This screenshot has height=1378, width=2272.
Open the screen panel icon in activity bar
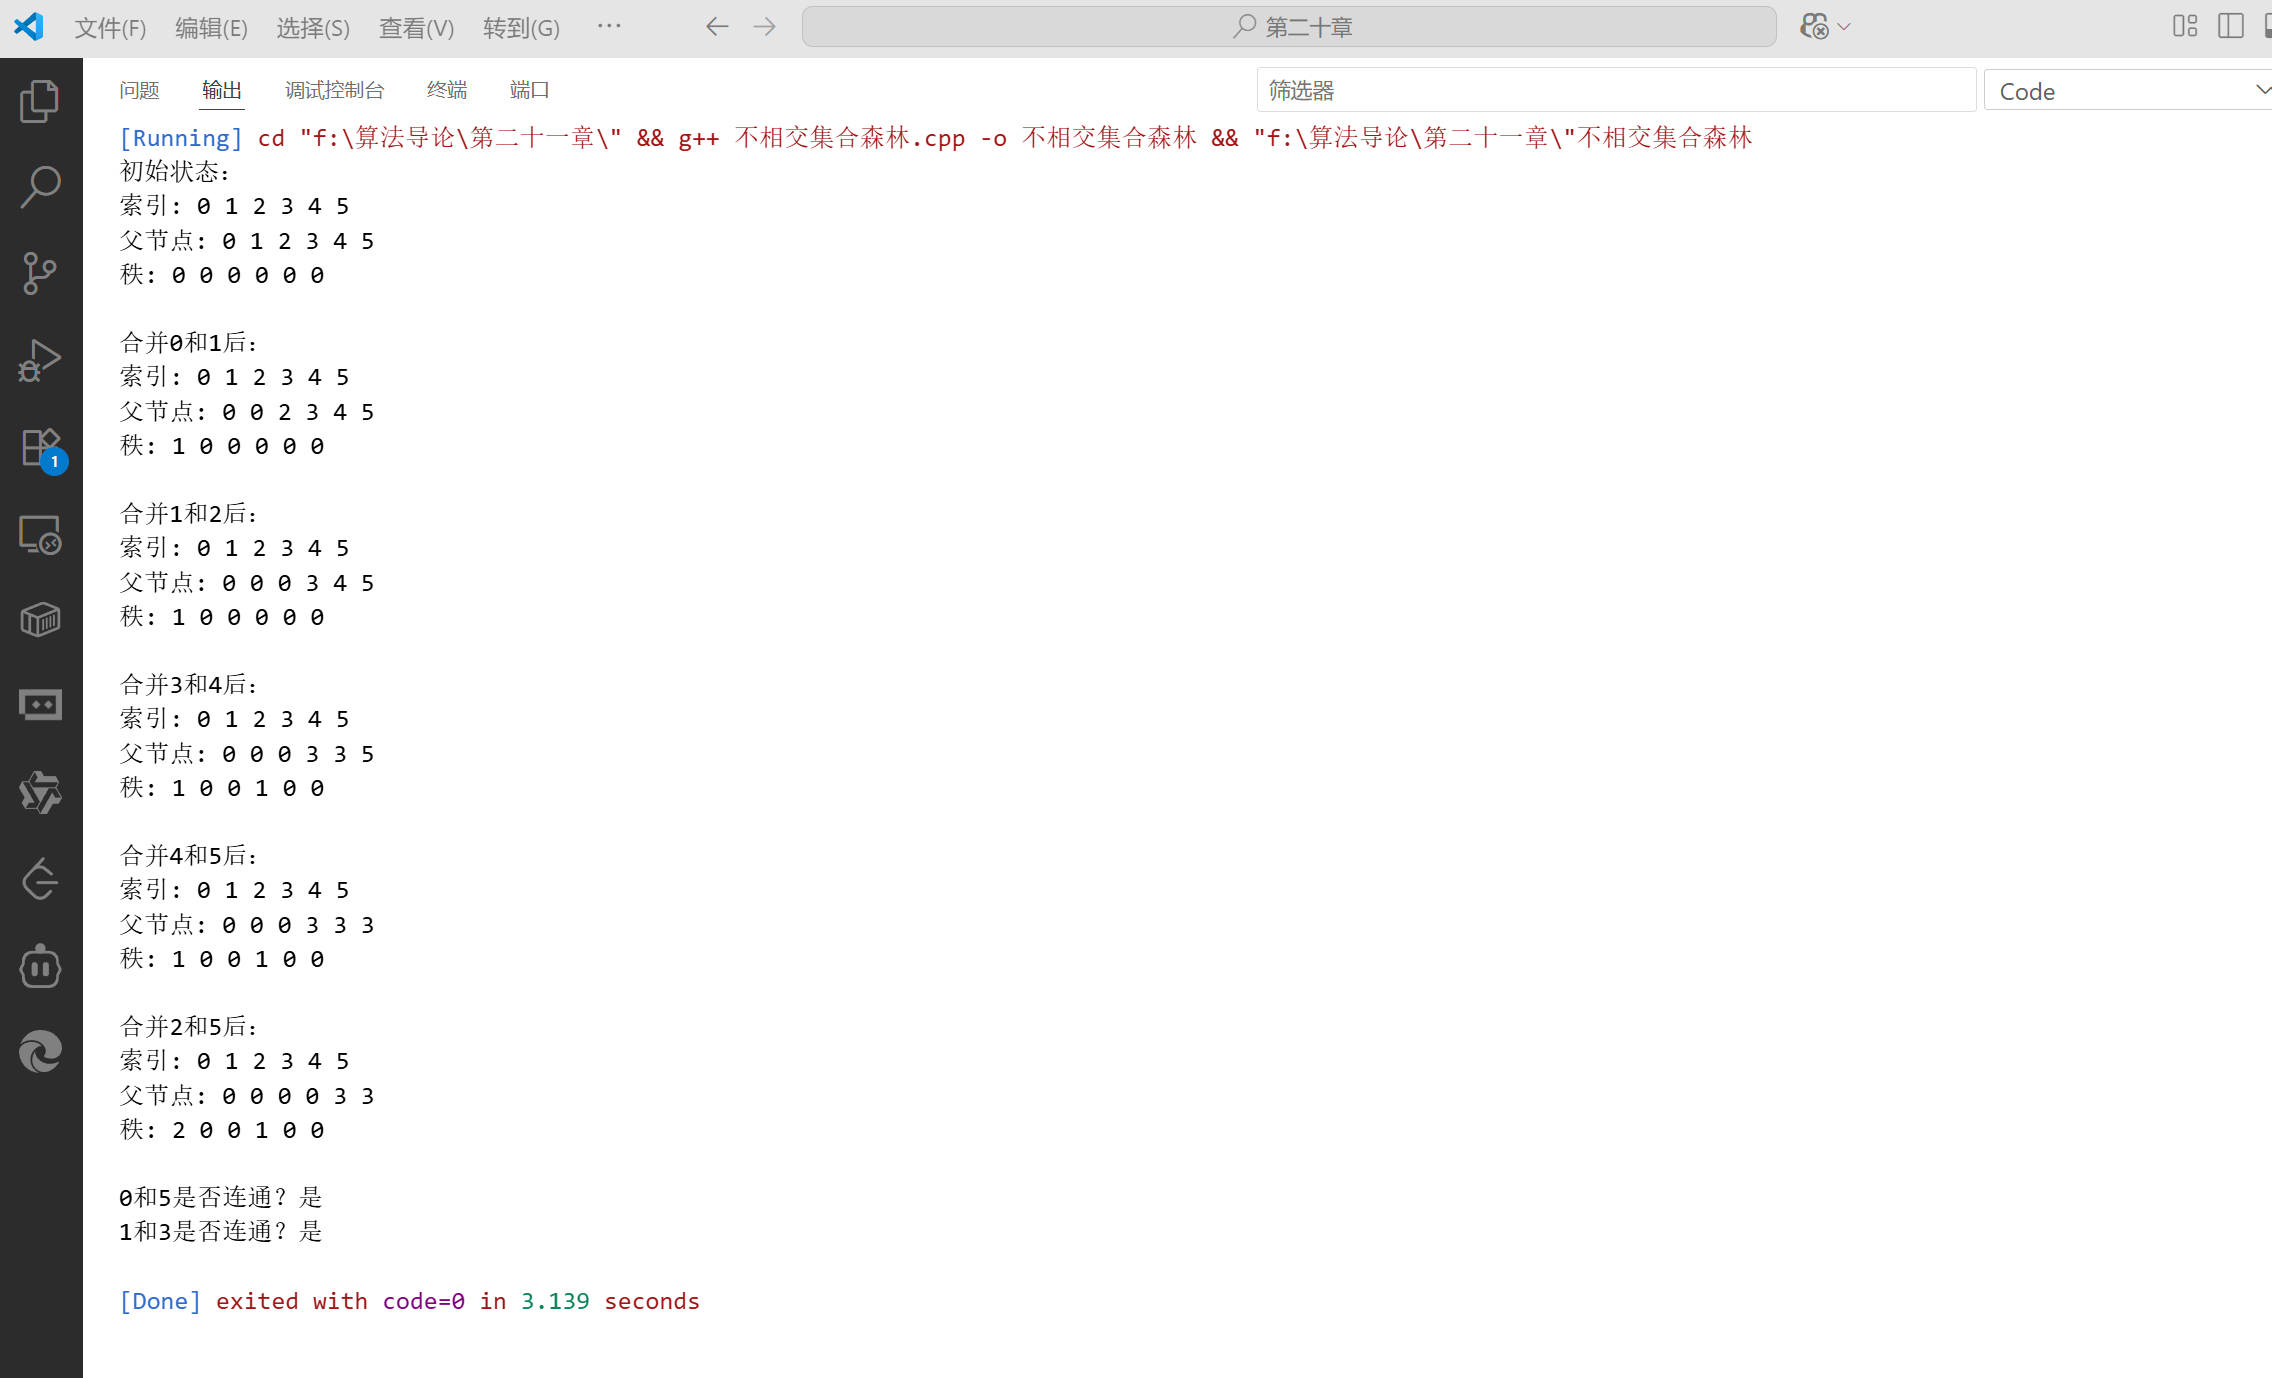click(40, 705)
